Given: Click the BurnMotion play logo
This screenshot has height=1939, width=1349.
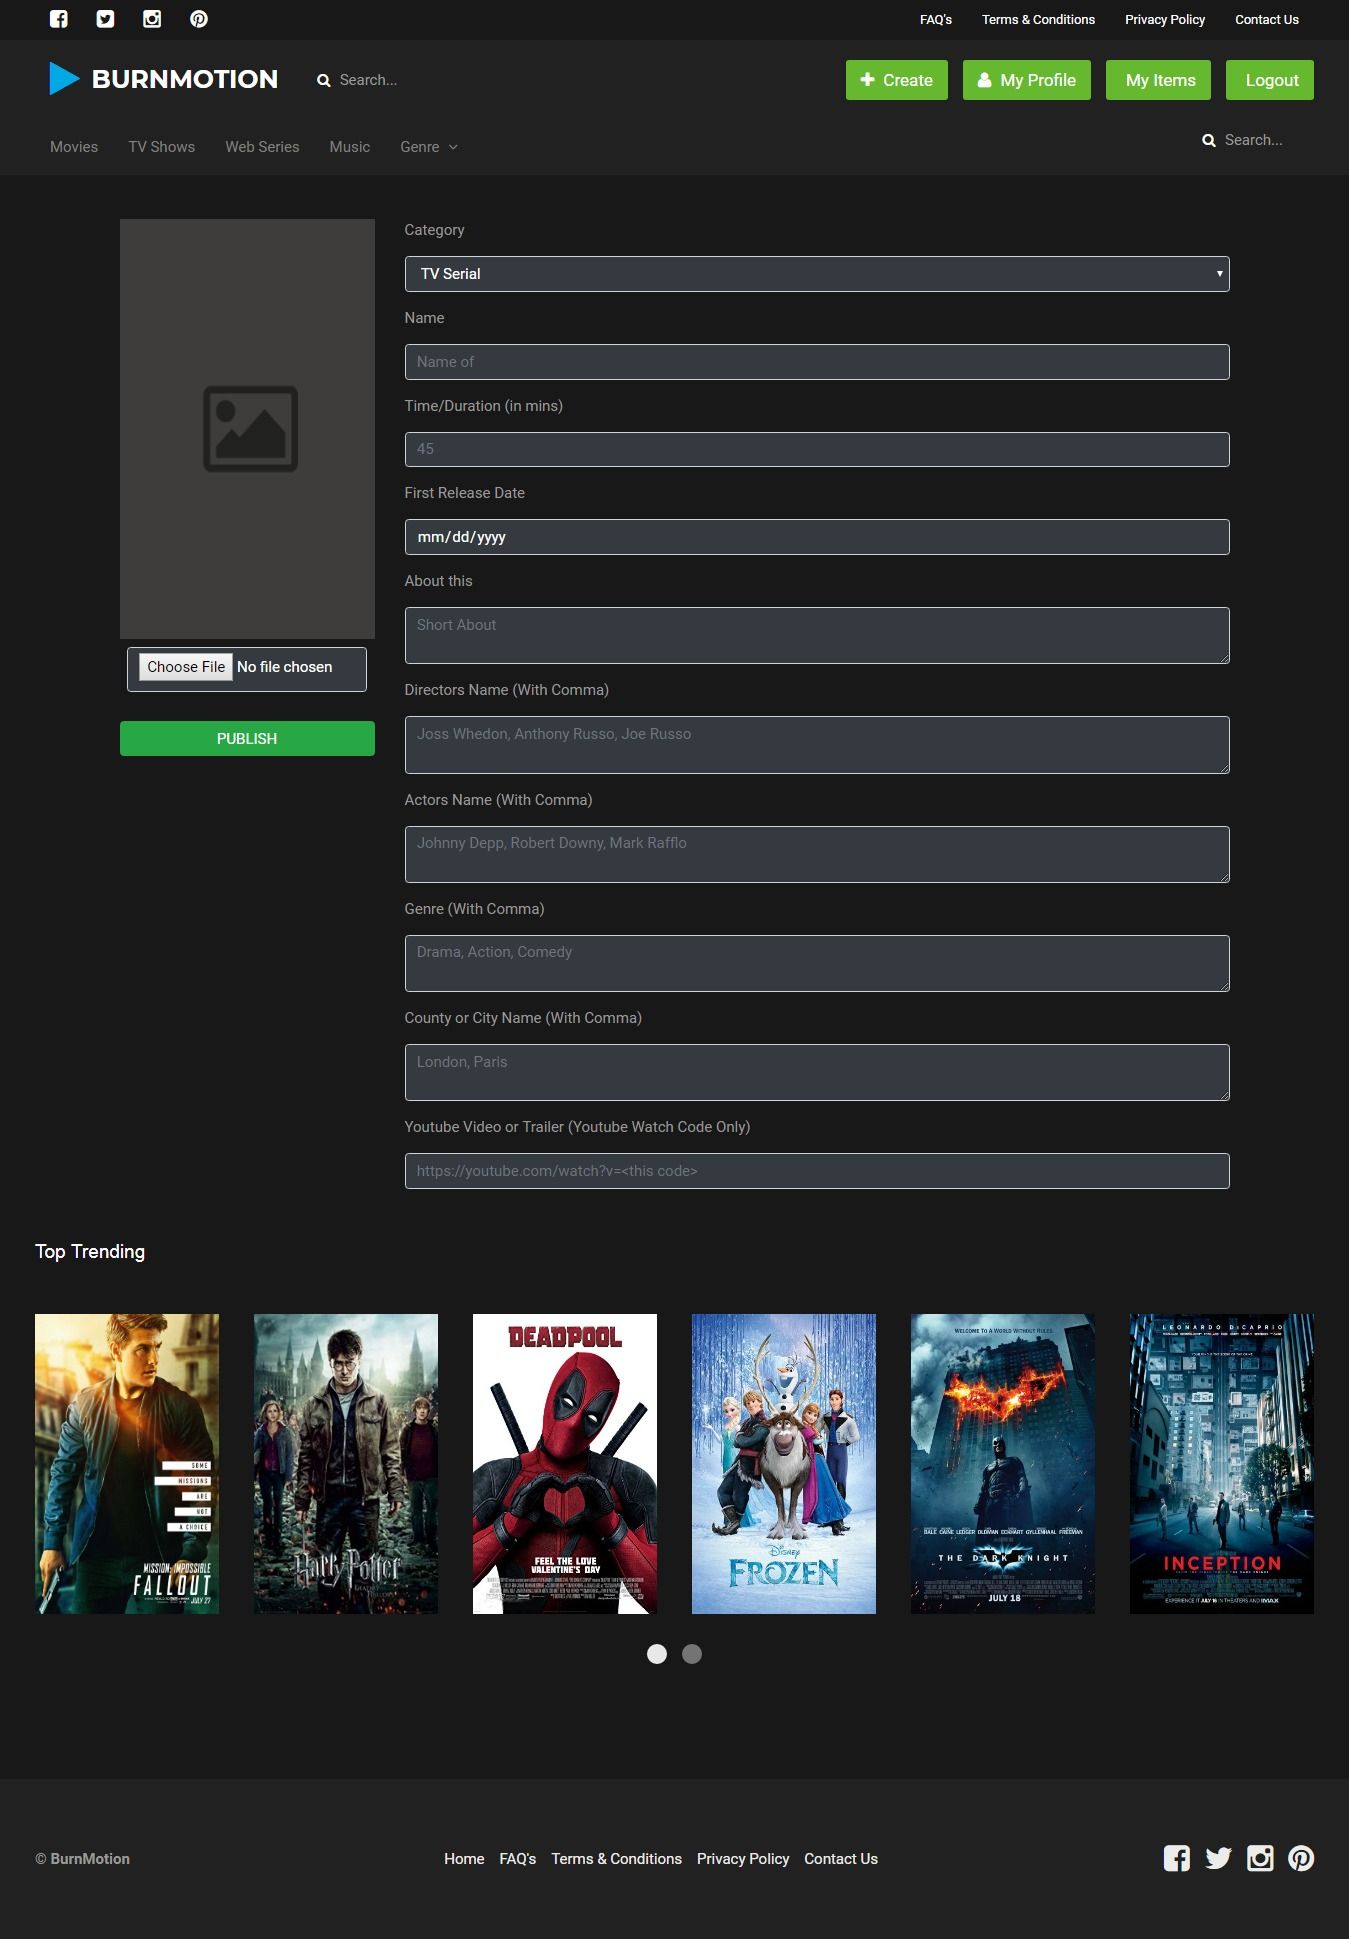Looking at the screenshot, I should [x=64, y=79].
